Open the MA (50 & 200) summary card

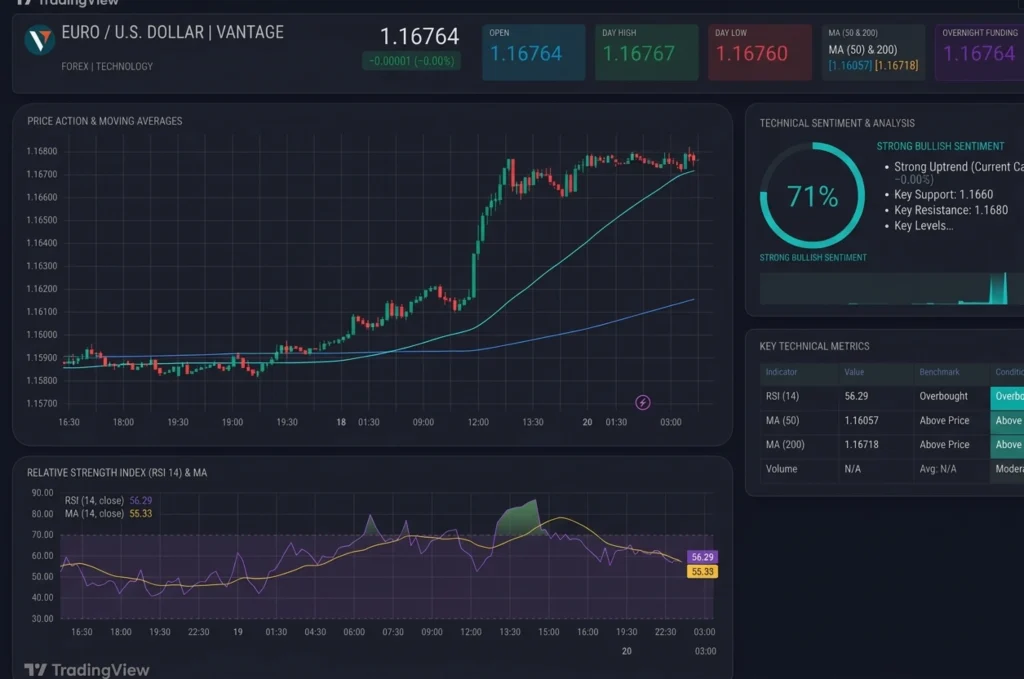[x=873, y=52]
